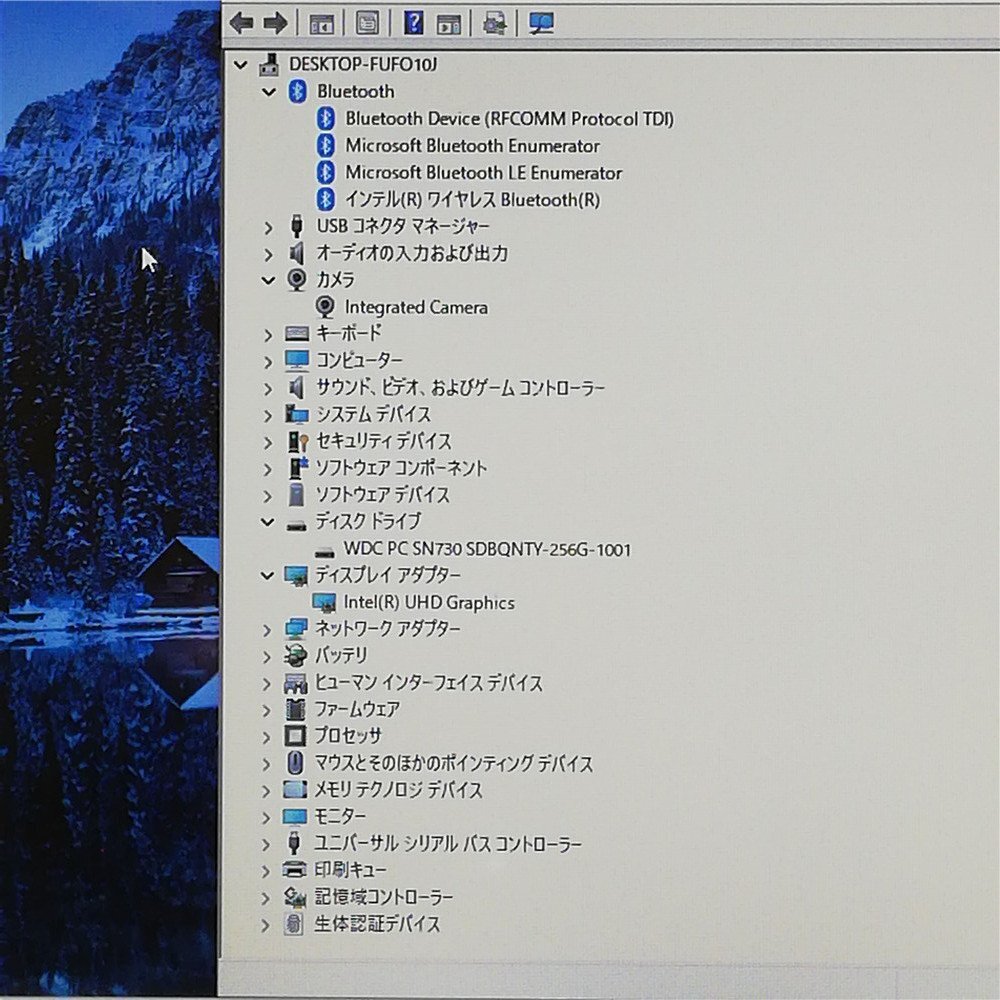
Task: Expand the オーディオの入力および出力 category
Action: click(x=268, y=254)
